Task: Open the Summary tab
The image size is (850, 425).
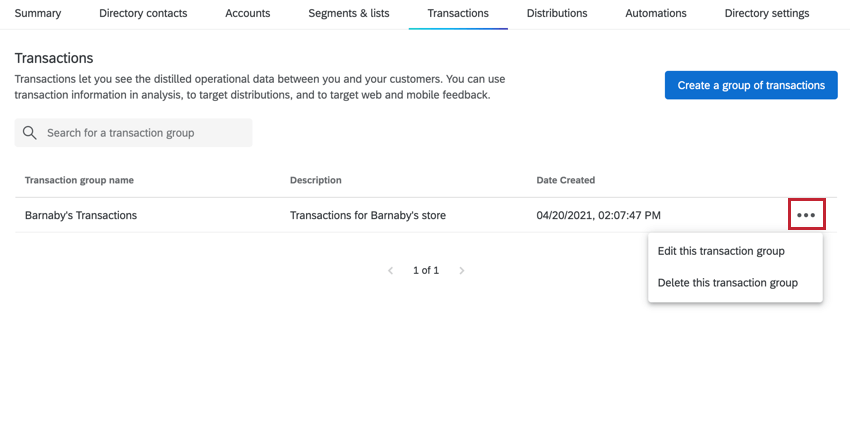Action: point(37,14)
